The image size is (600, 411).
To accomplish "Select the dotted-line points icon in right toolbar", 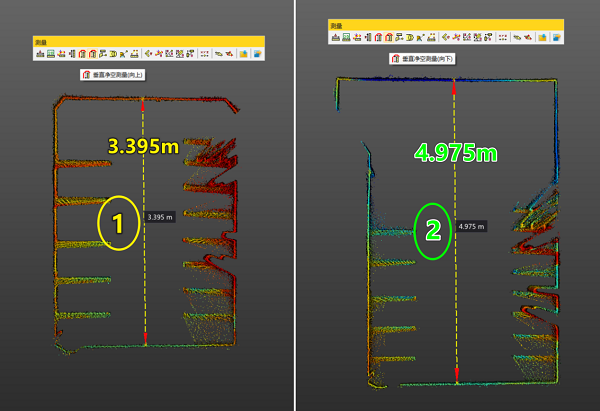I will click(x=499, y=38).
